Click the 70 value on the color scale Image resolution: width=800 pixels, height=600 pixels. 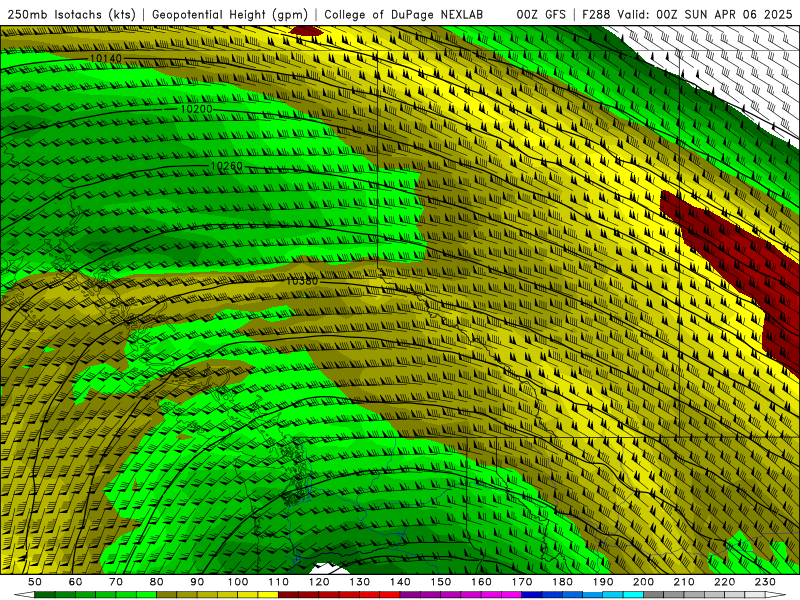coord(116,582)
